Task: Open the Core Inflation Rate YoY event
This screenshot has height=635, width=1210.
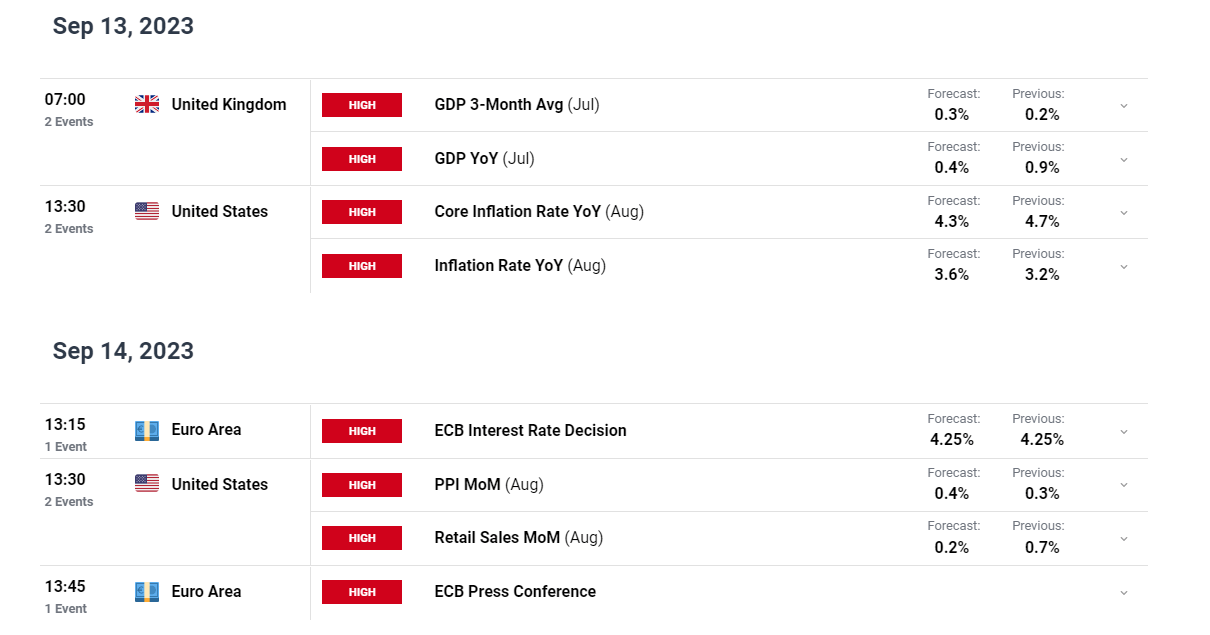Action: point(539,212)
